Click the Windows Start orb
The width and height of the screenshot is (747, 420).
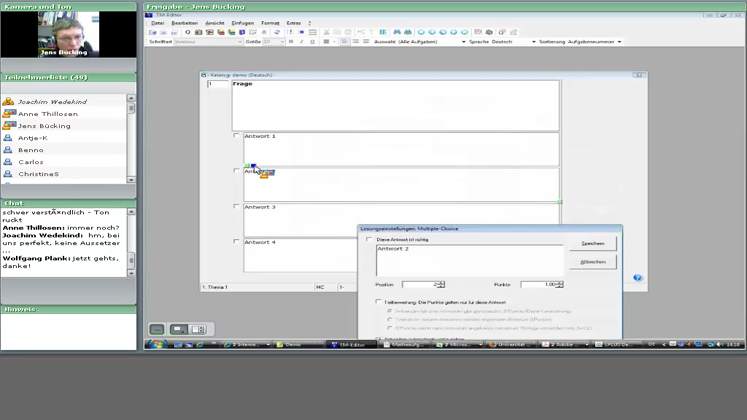click(x=156, y=344)
